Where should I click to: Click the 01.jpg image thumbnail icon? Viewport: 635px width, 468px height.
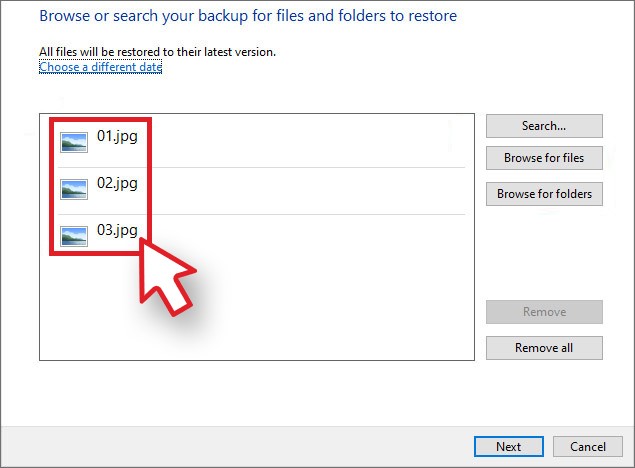coord(74,142)
